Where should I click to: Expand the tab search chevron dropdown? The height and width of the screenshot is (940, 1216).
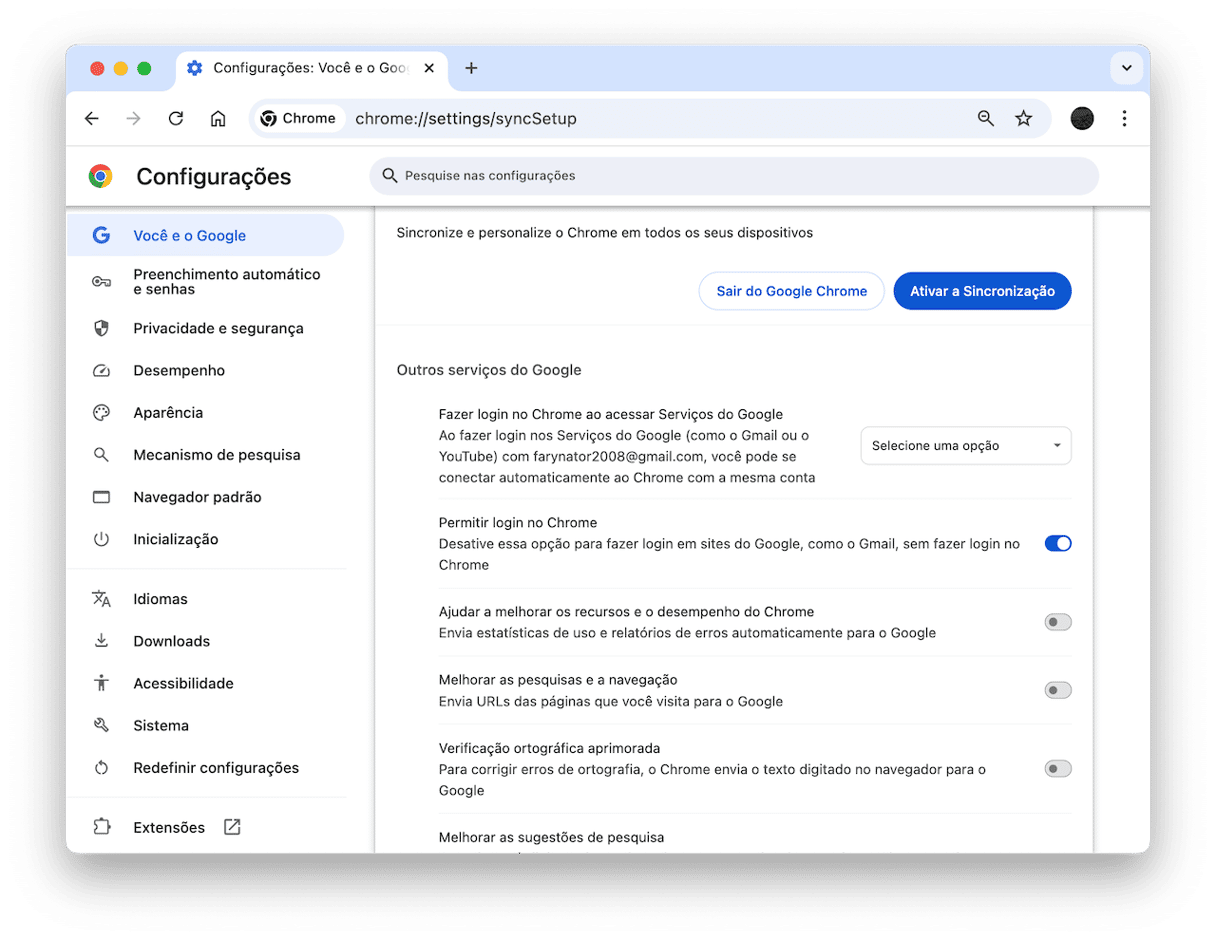click(1126, 68)
